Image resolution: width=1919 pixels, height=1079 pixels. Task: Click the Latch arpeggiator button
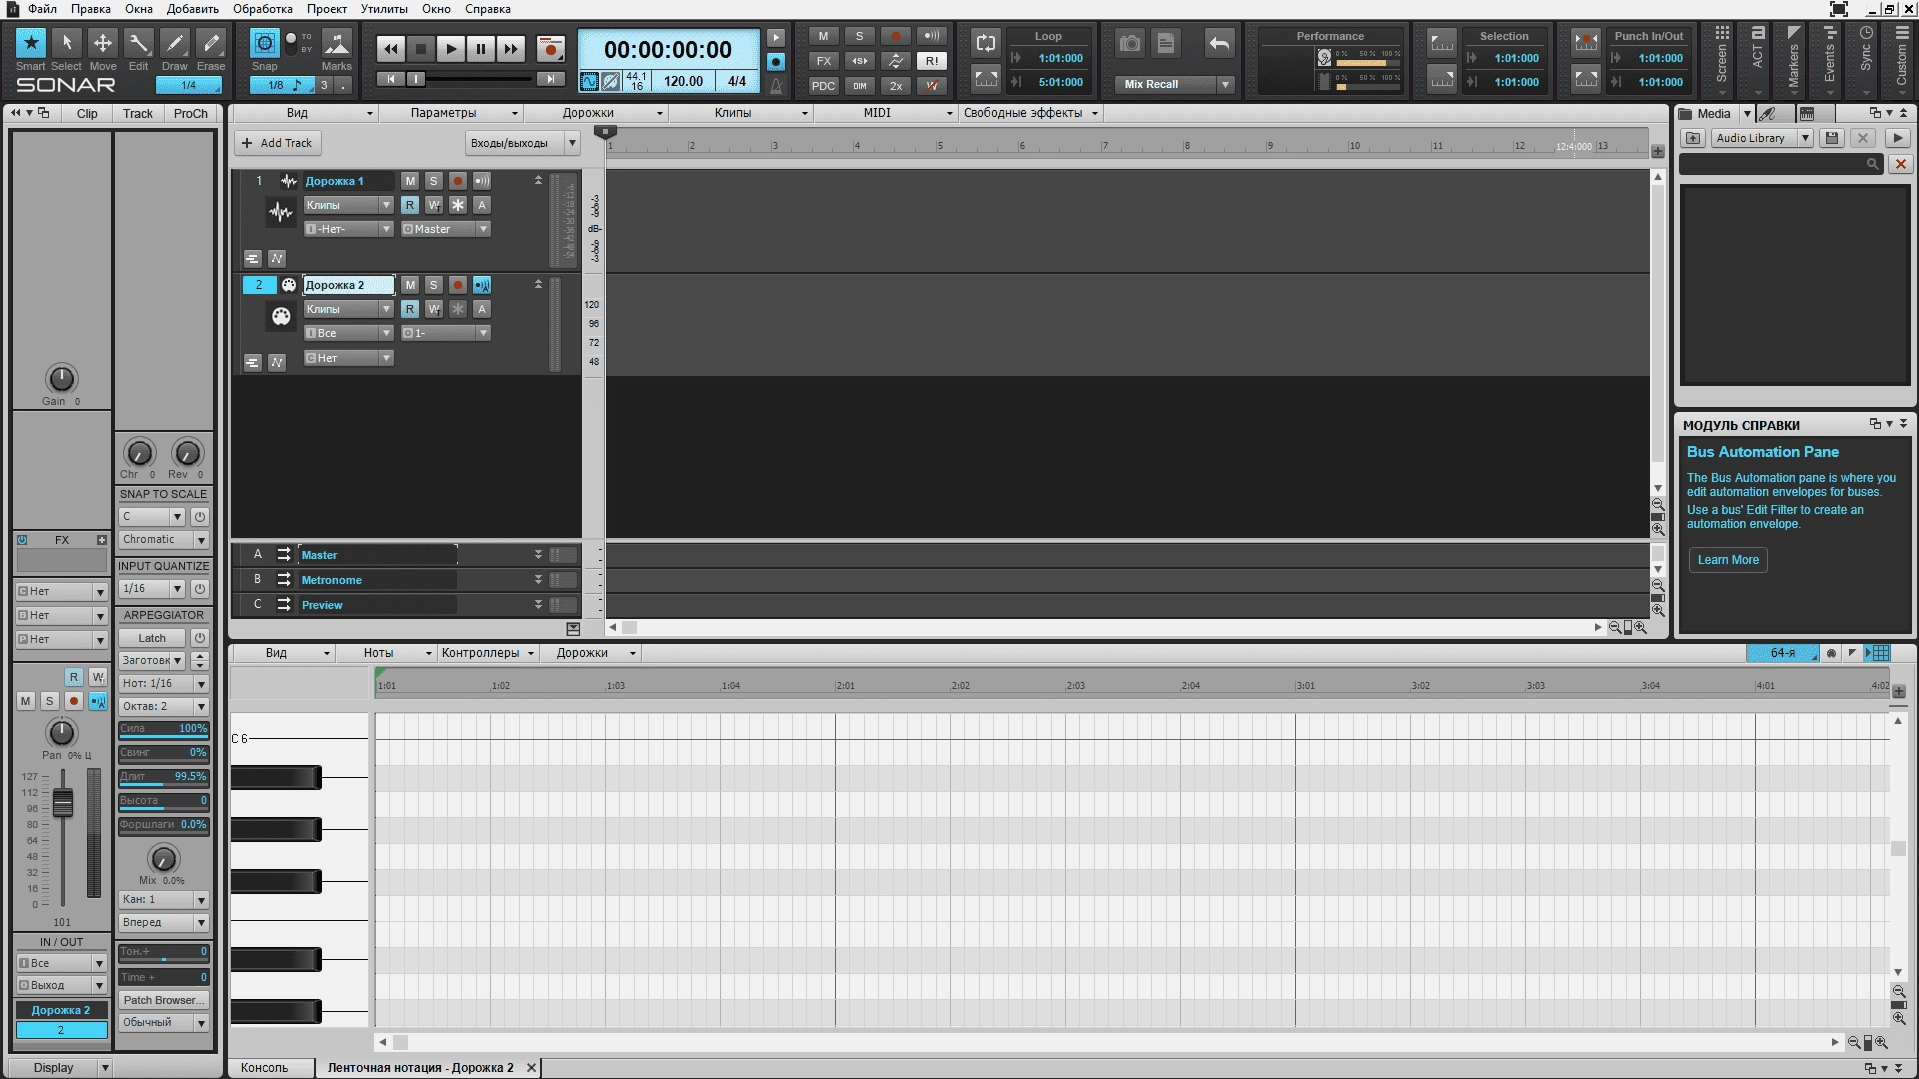point(152,638)
